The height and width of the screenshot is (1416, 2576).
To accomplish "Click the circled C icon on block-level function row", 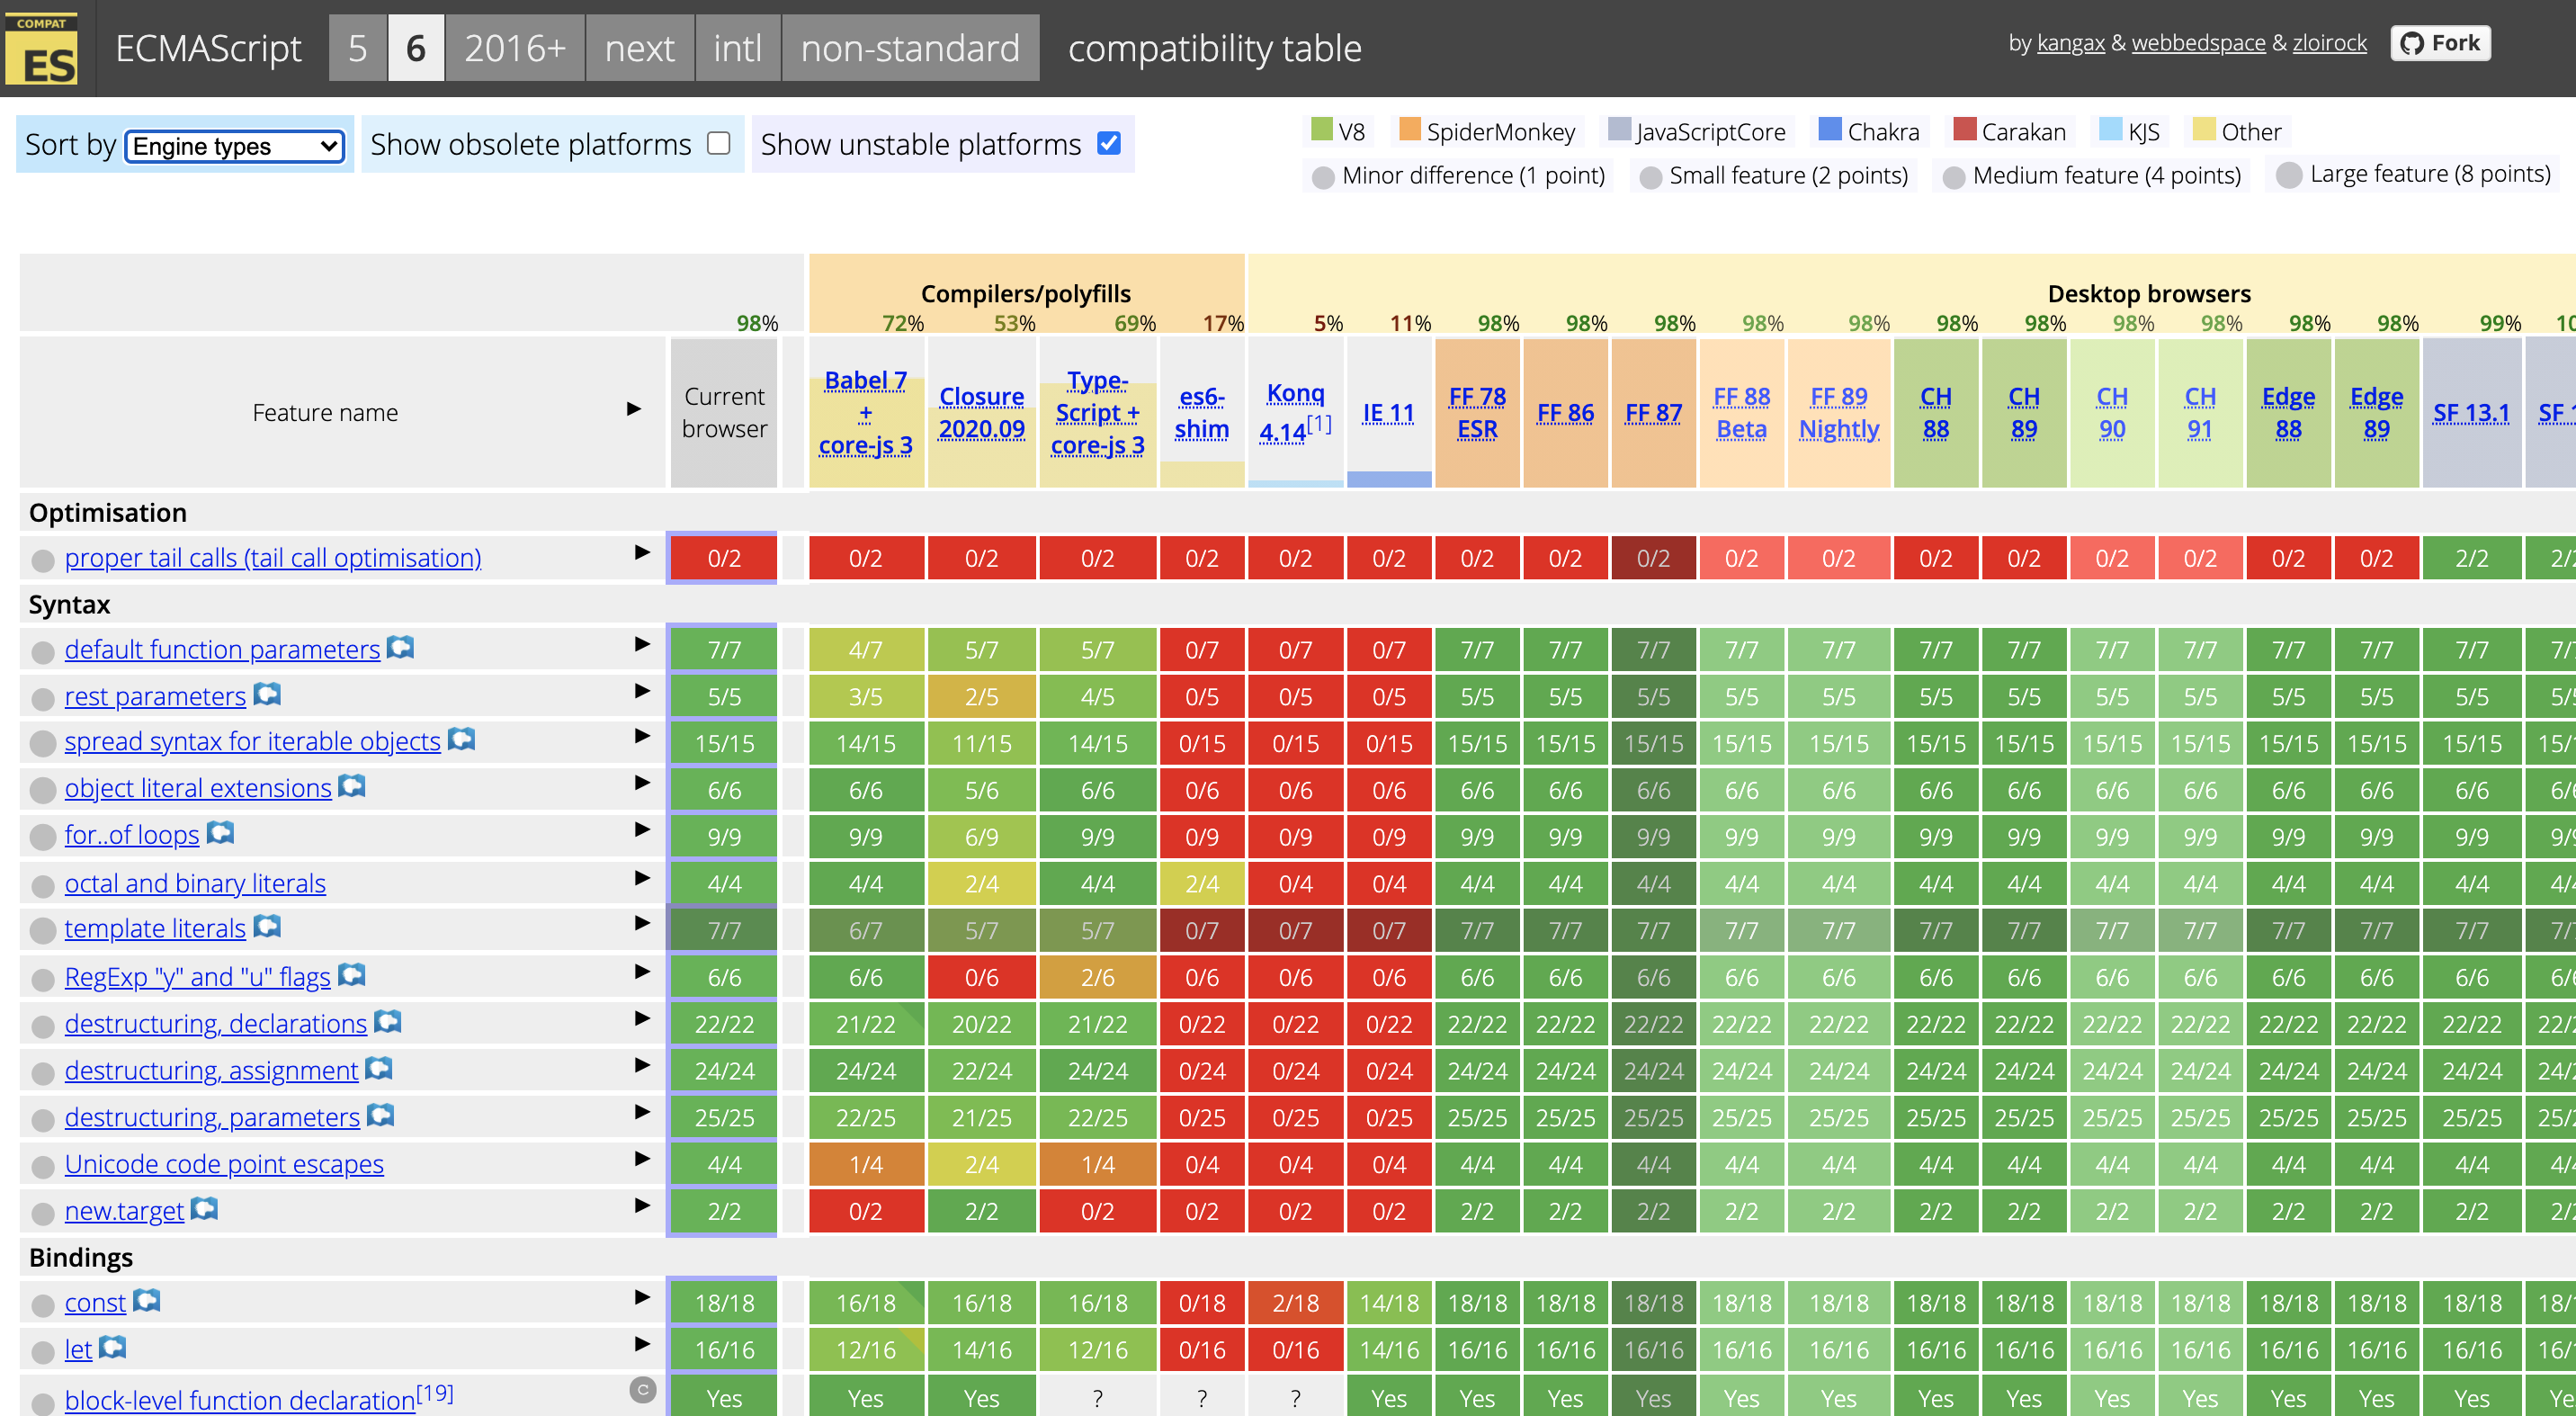I will (643, 1389).
